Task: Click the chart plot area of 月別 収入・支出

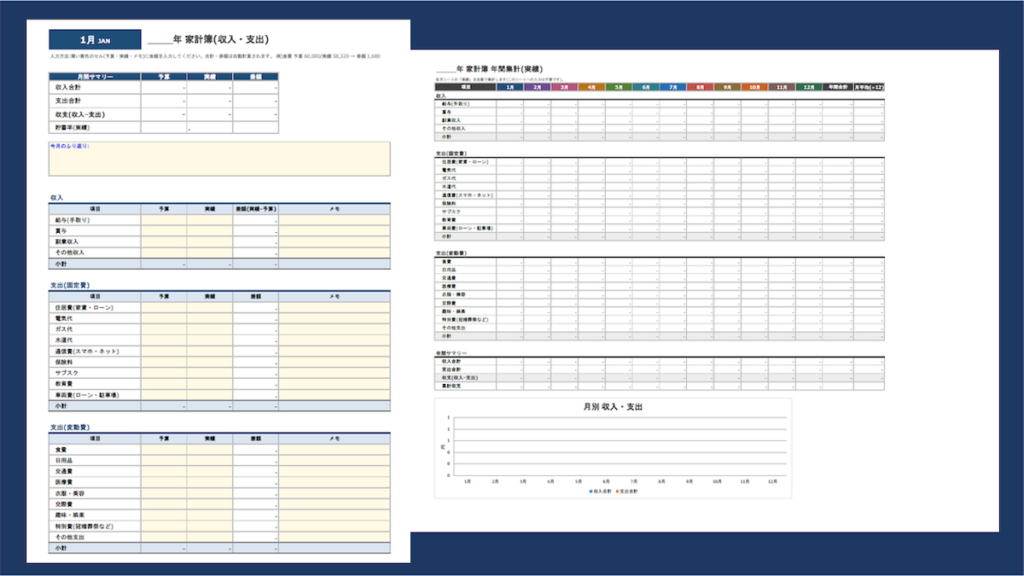Action: click(620, 446)
